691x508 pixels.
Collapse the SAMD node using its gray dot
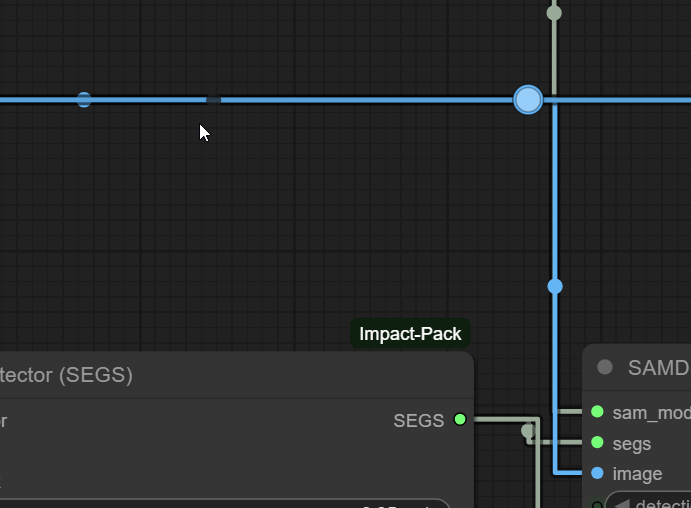pos(605,367)
